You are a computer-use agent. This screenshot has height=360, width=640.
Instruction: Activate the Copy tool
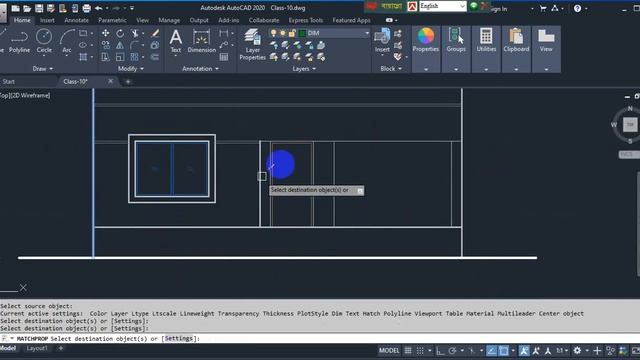[106, 45]
